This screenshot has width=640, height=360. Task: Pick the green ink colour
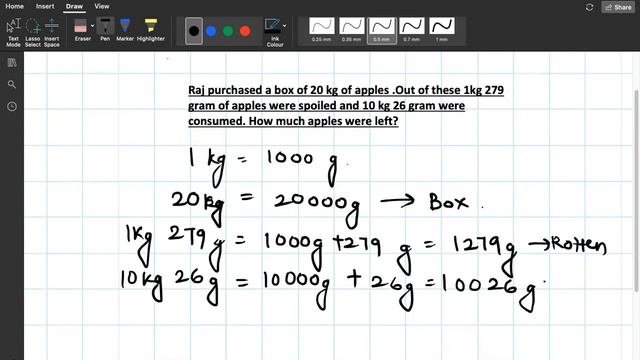pyautogui.click(x=228, y=31)
